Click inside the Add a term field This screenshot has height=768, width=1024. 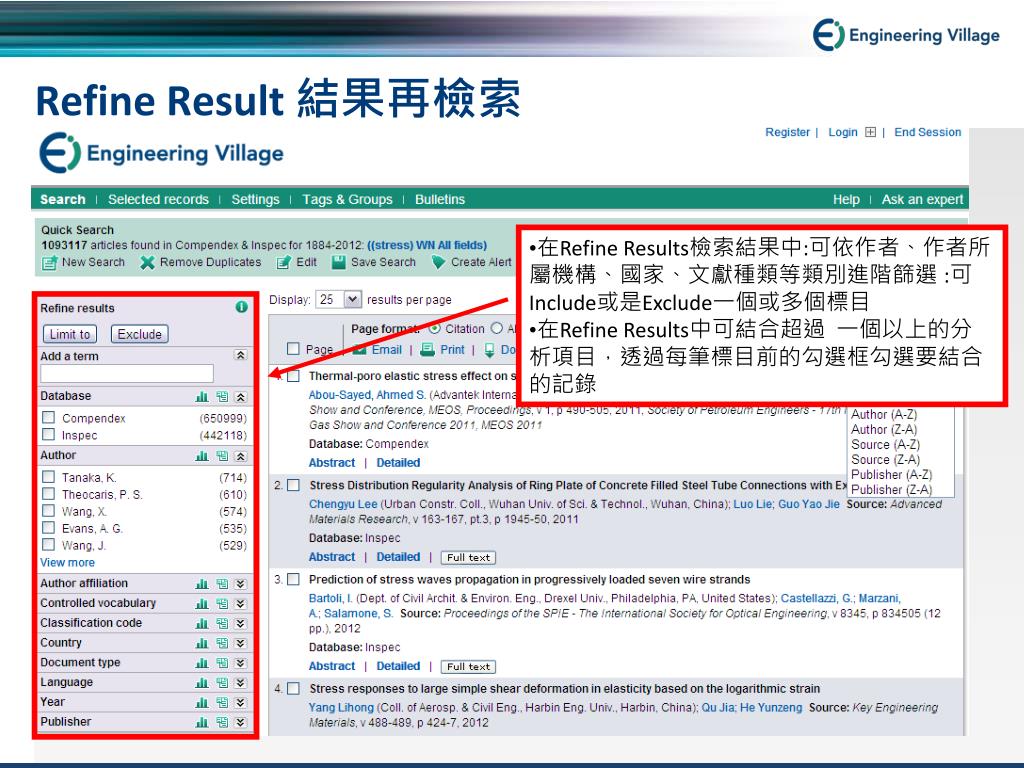[x=127, y=374]
